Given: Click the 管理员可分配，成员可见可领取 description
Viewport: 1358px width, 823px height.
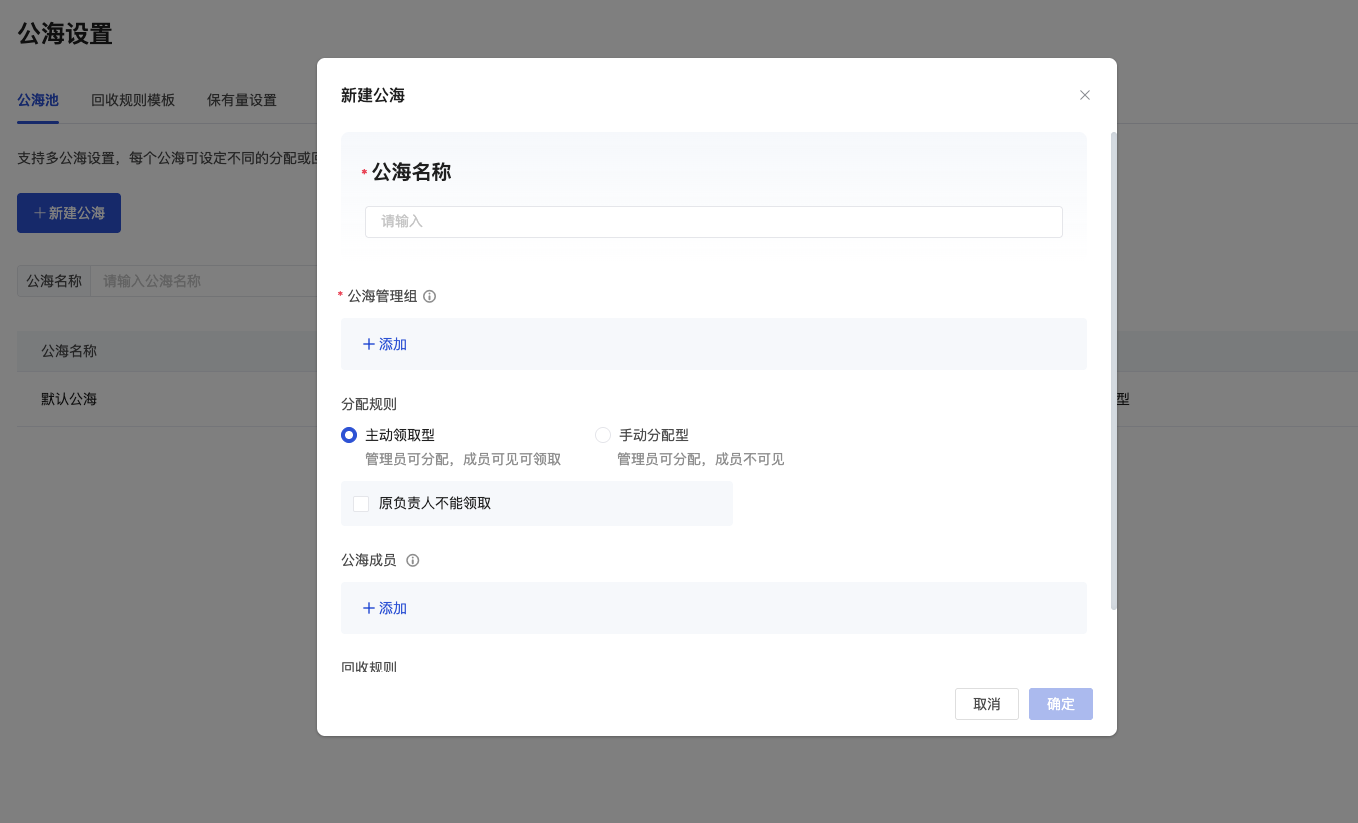Looking at the screenshot, I should (463, 459).
